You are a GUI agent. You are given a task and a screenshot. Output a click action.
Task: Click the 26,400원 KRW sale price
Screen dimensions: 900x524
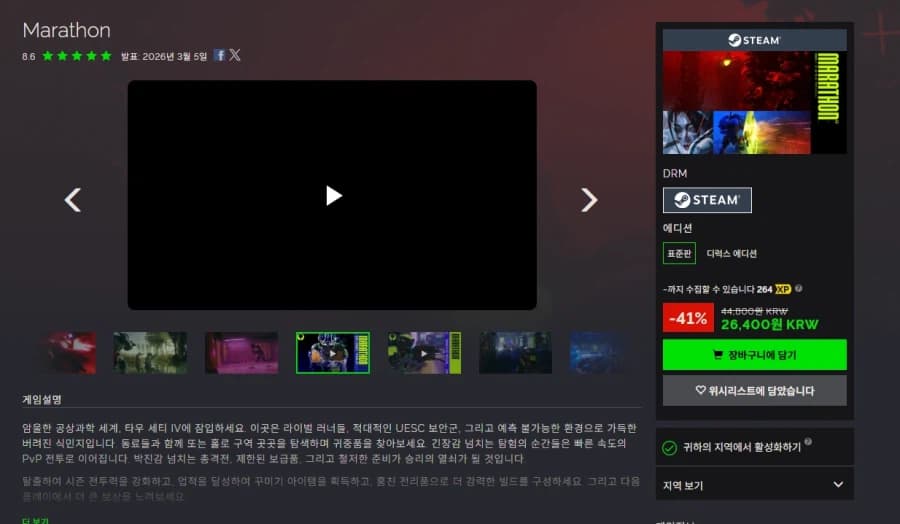769,324
